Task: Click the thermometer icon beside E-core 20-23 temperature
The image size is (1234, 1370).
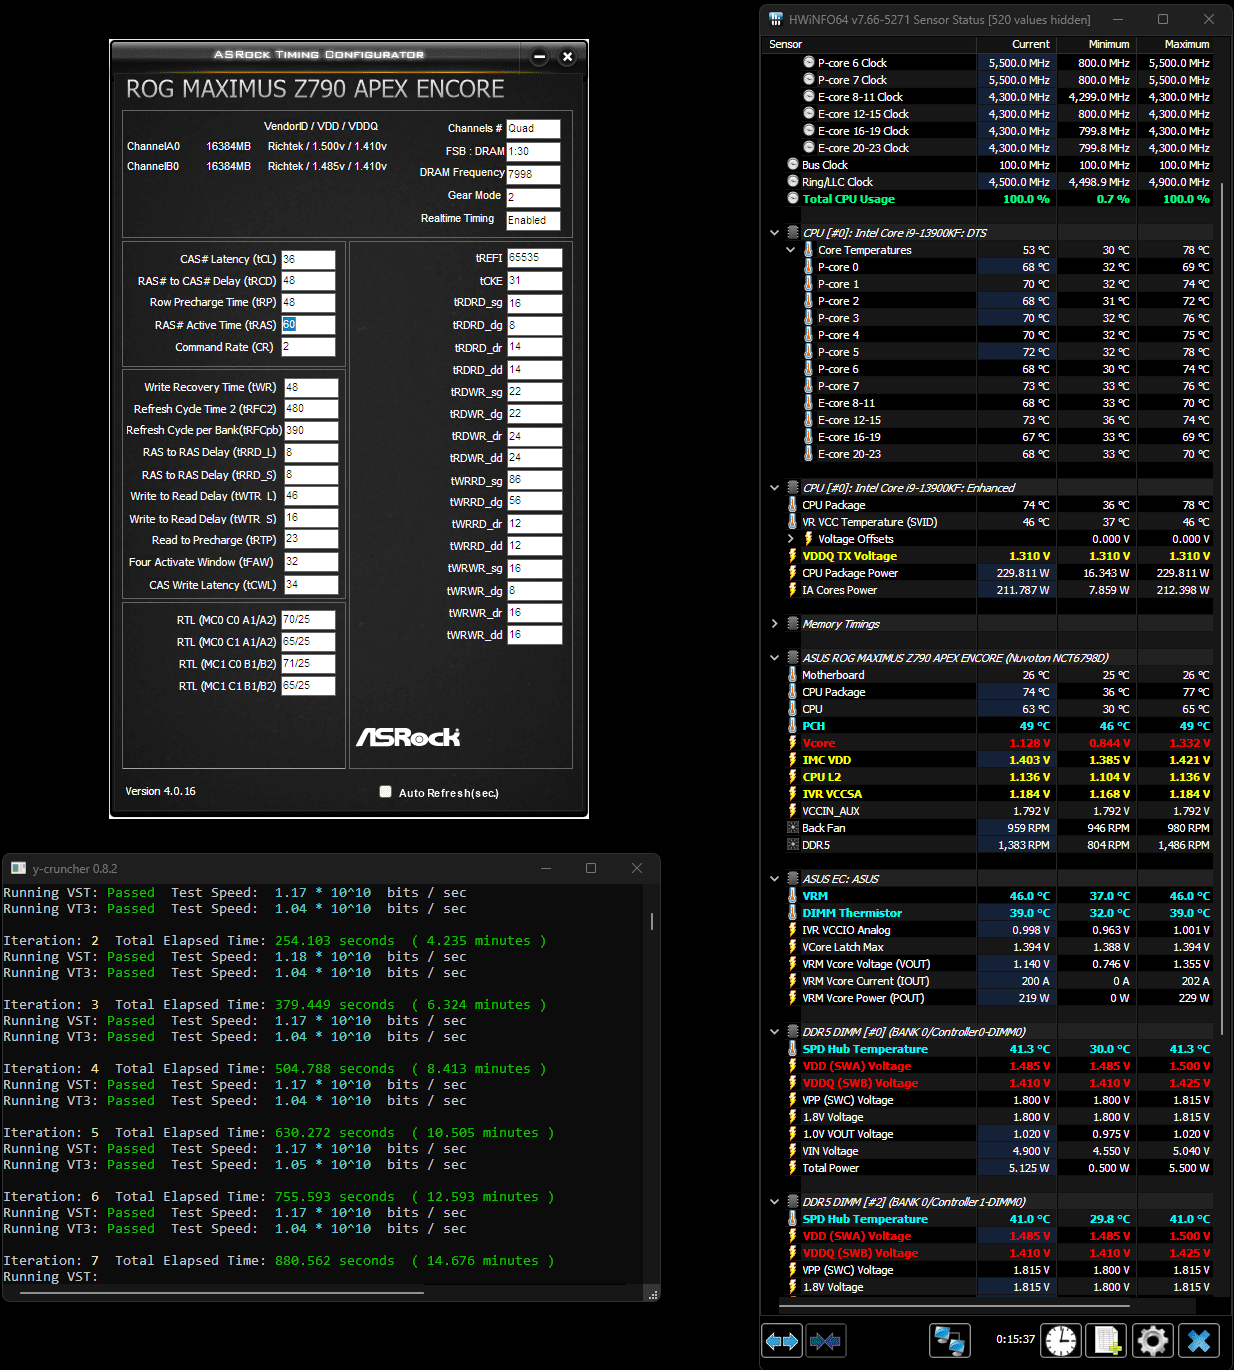Action: click(809, 454)
